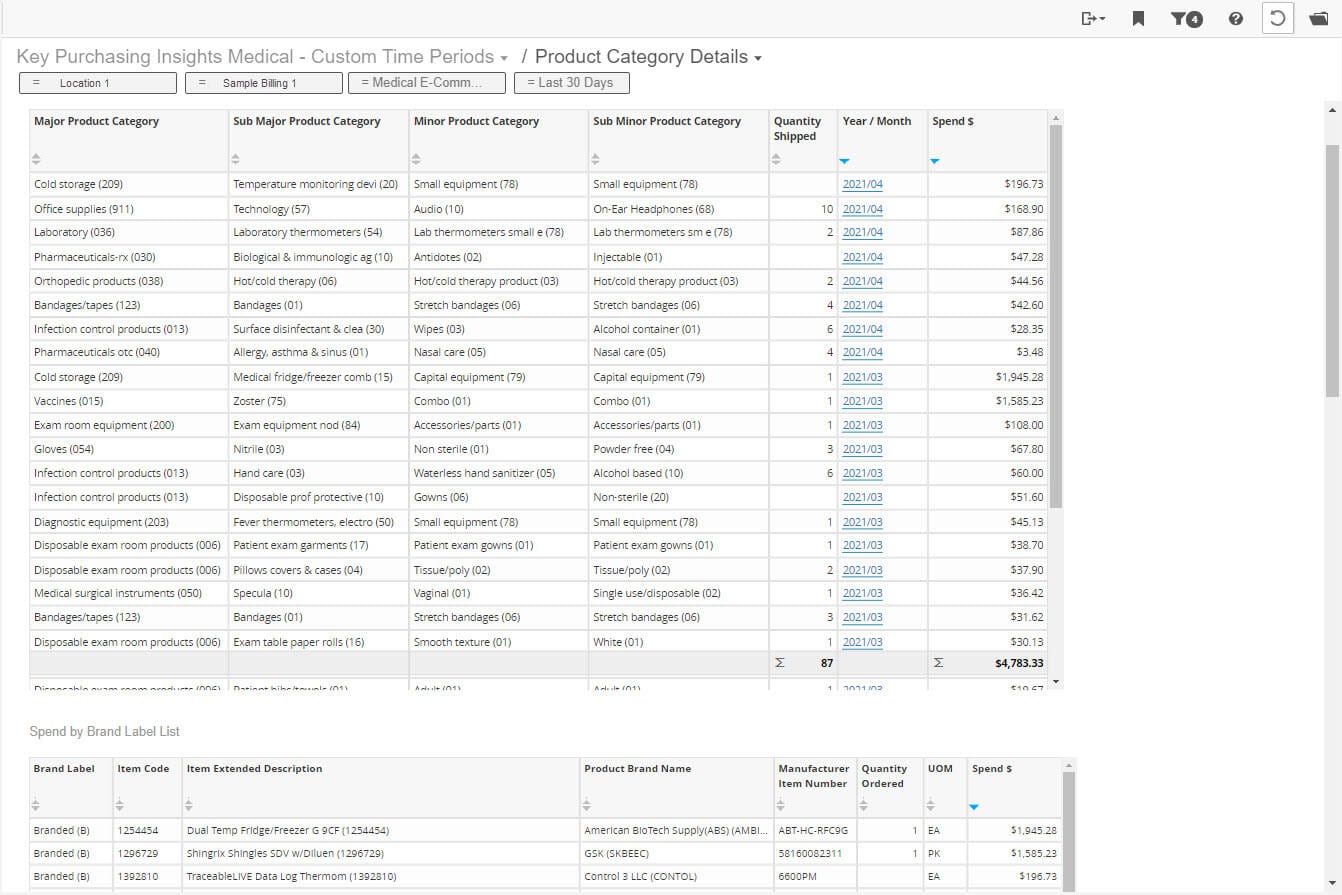Image resolution: width=1342 pixels, height=895 pixels.
Task: Select the Last 30 Days filter chip
Action: 571,83
